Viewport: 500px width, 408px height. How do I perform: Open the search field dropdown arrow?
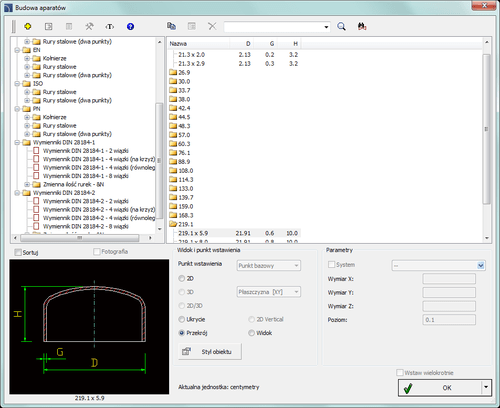coord(326,27)
